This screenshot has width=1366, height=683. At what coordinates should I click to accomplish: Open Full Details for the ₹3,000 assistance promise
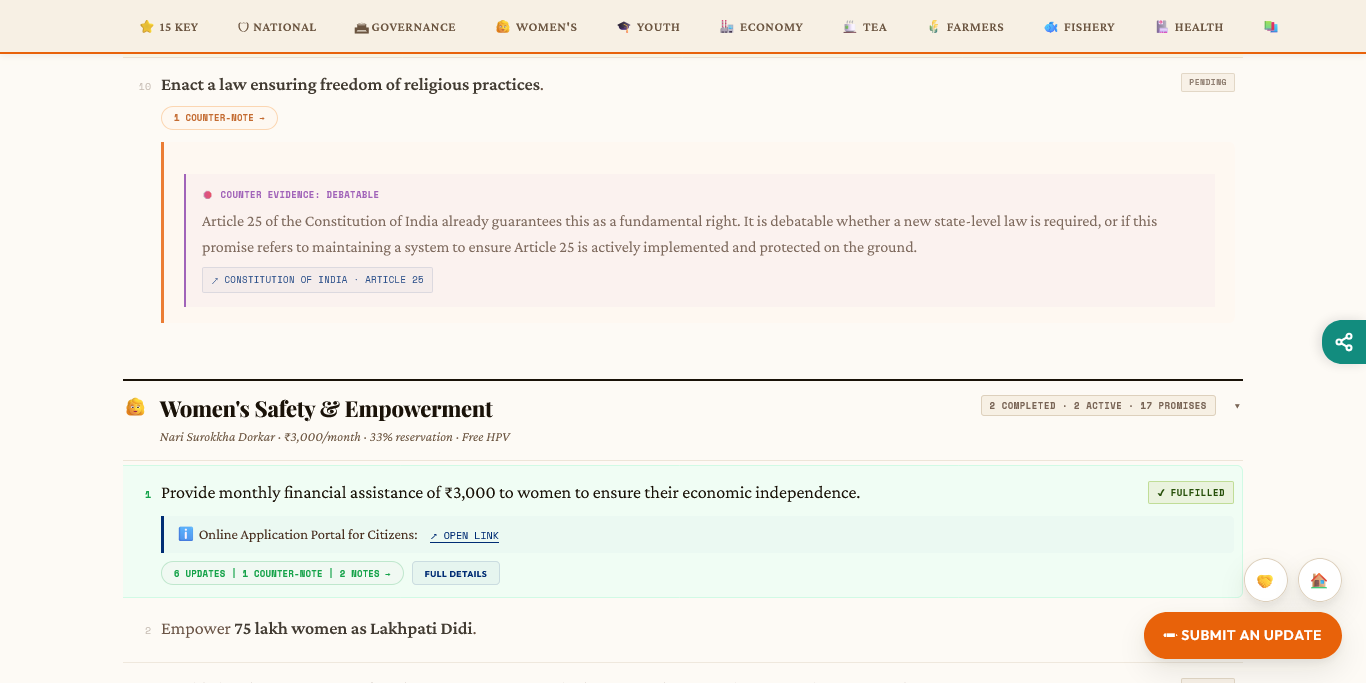point(456,573)
